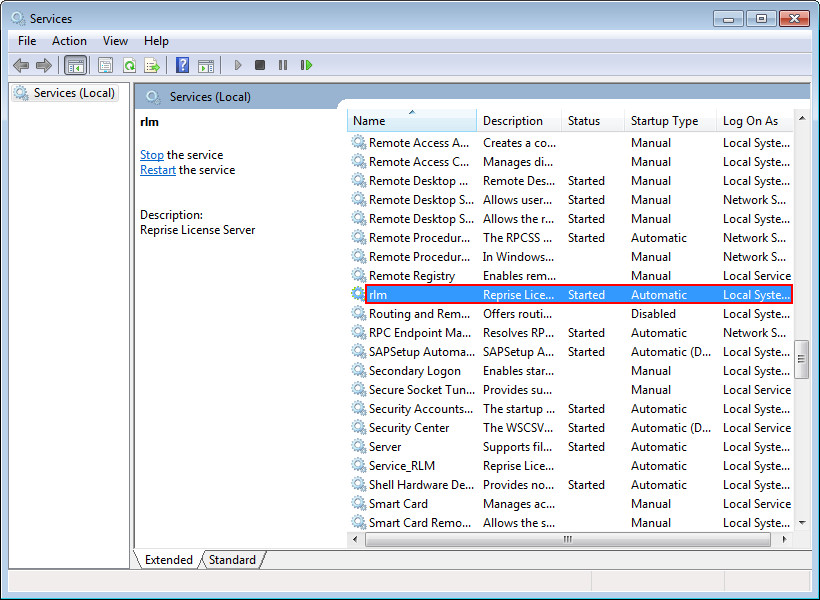The height and width of the screenshot is (600, 820).
Task: Open the View menu
Action: pos(115,41)
